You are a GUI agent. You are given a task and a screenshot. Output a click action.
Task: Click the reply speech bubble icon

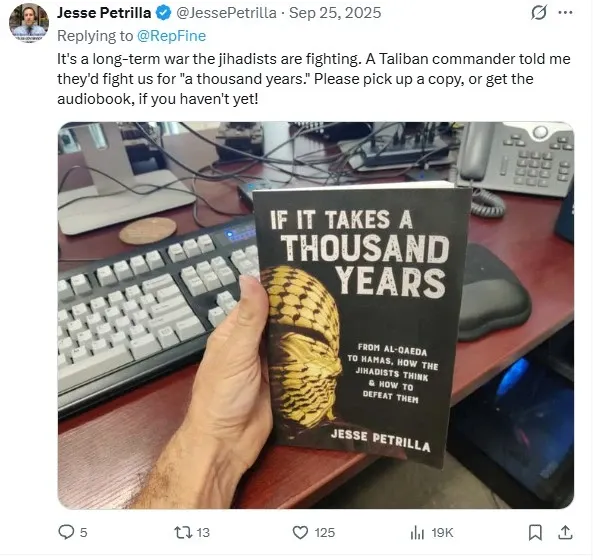[x=66, y=532]
